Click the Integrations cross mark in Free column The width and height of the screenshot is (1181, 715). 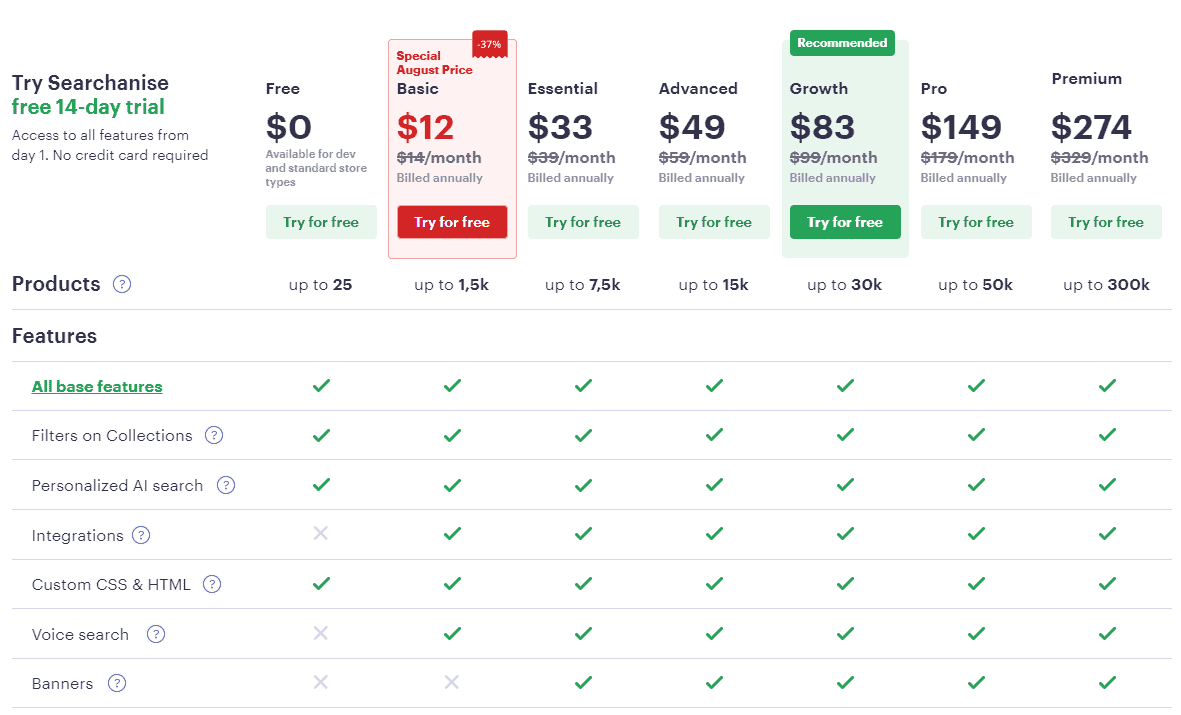click(321, 533)
